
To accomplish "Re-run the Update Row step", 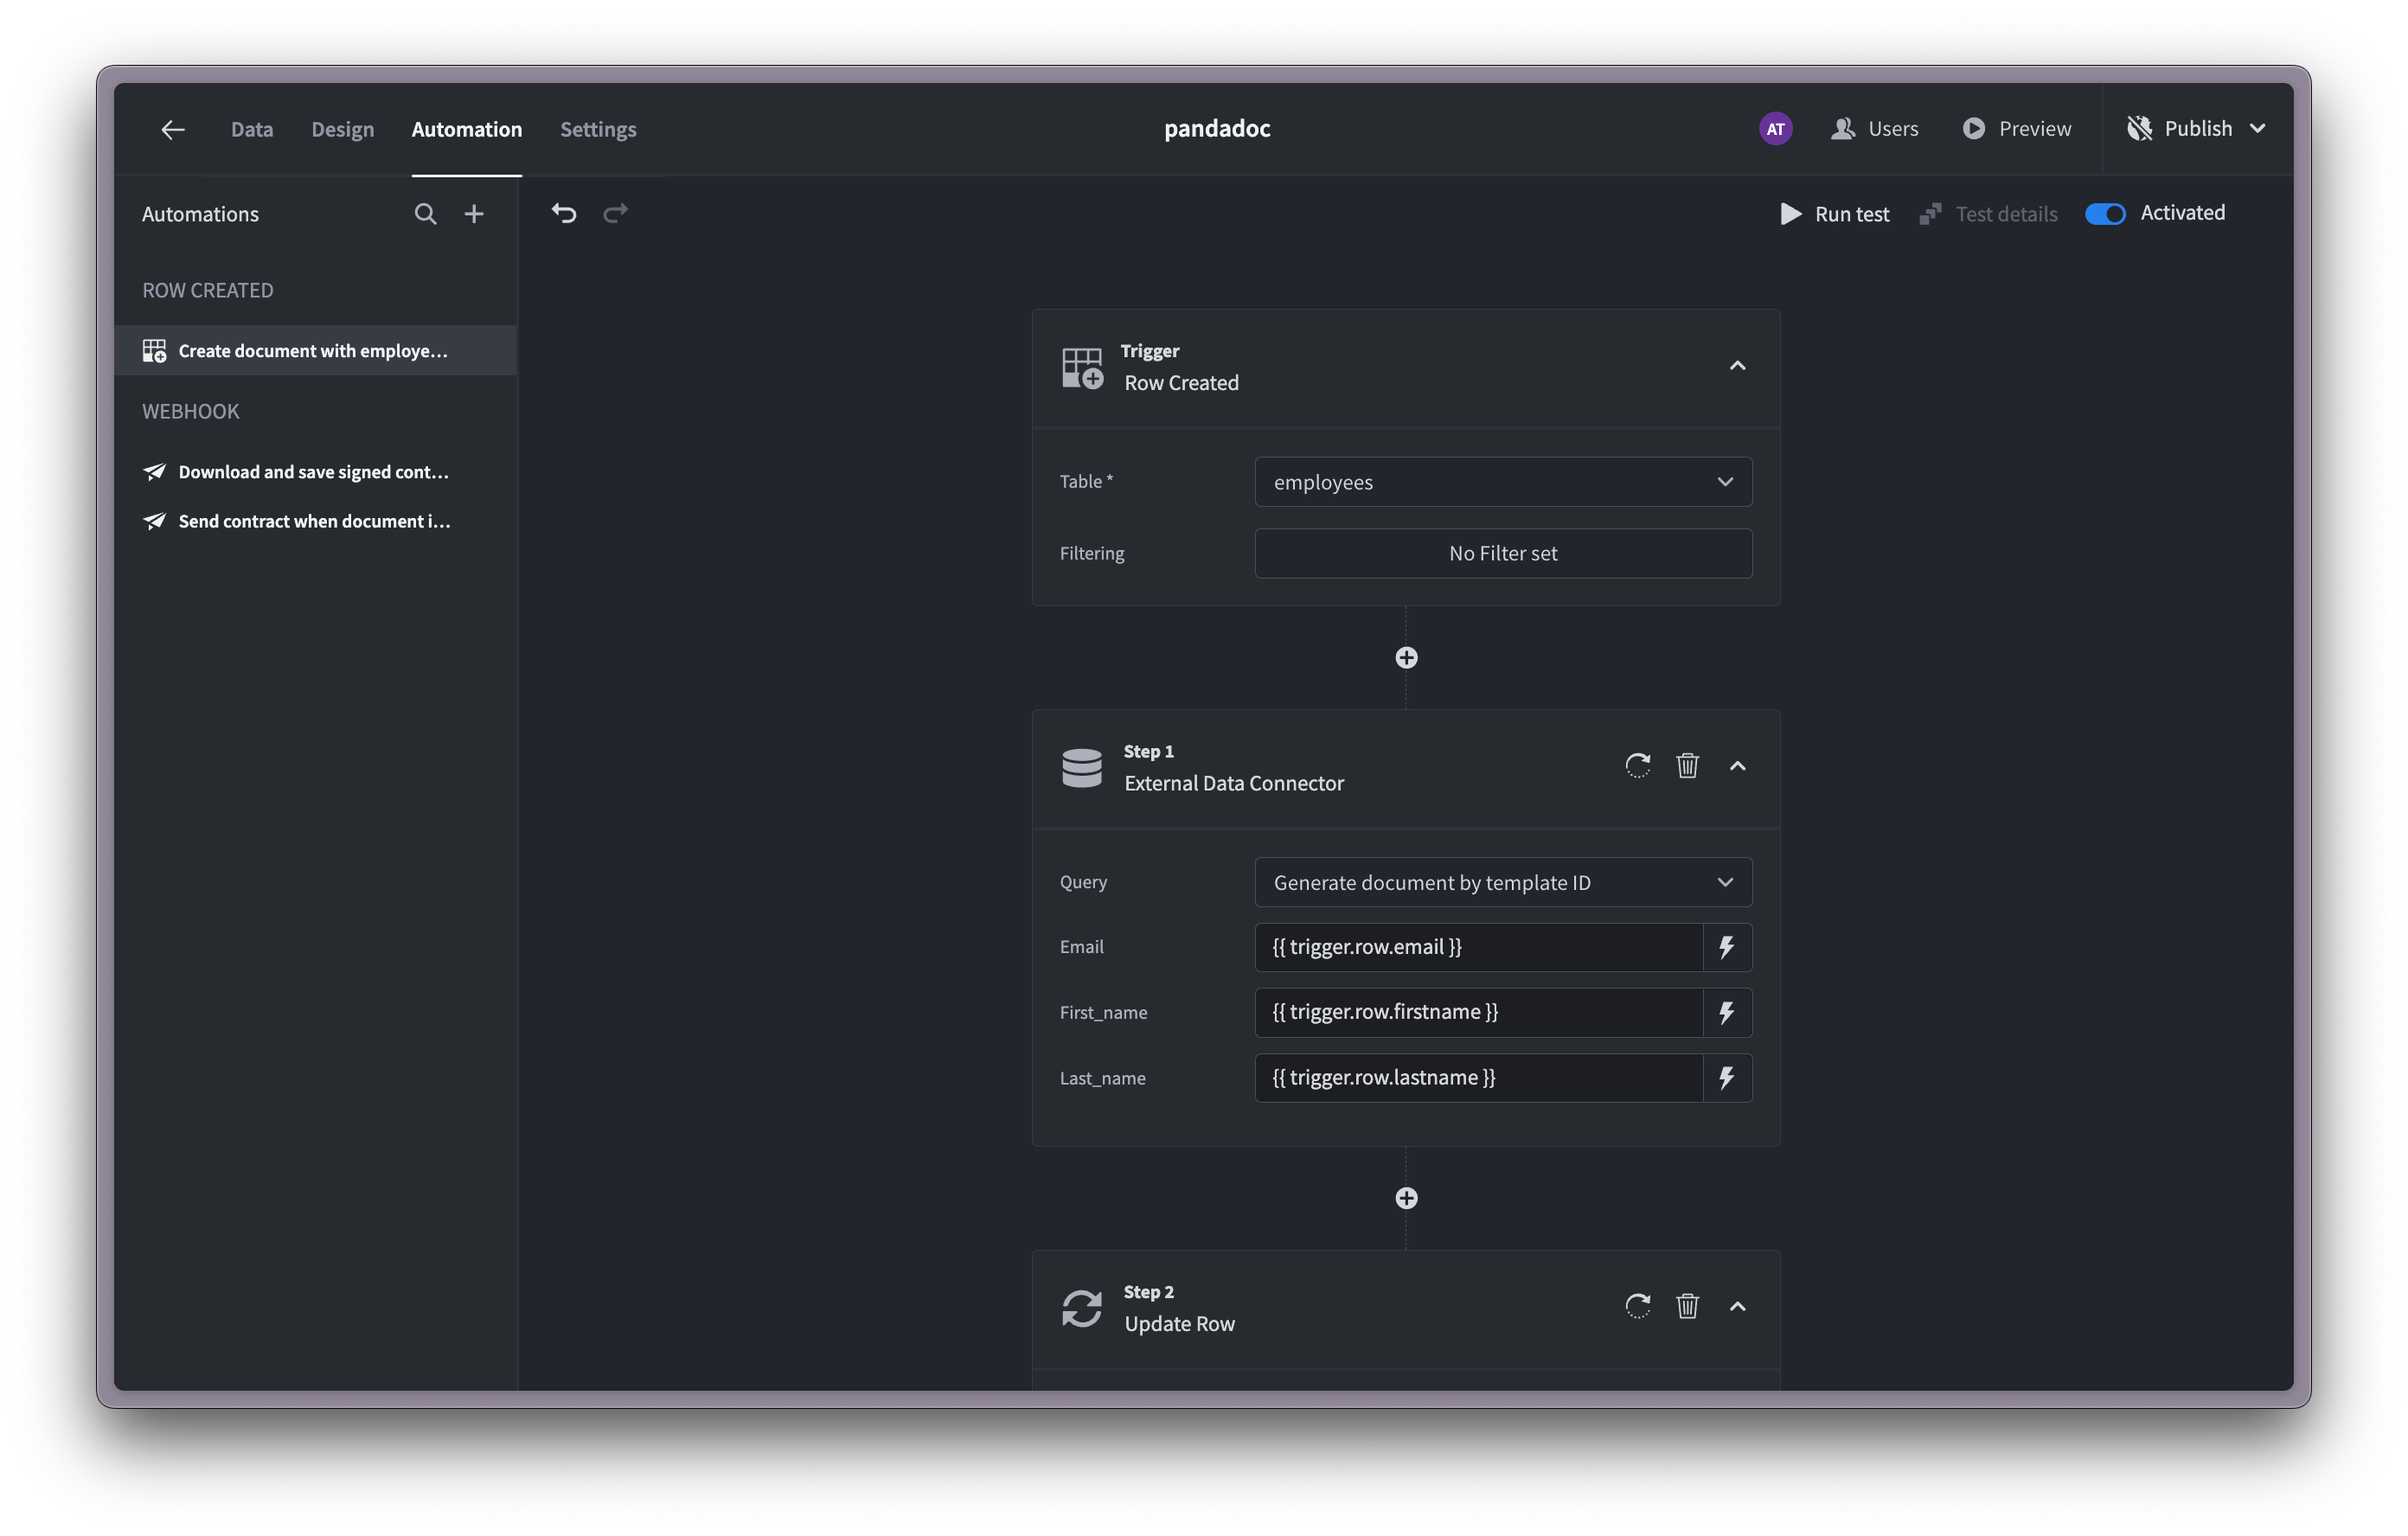I will [1637, 1306].
